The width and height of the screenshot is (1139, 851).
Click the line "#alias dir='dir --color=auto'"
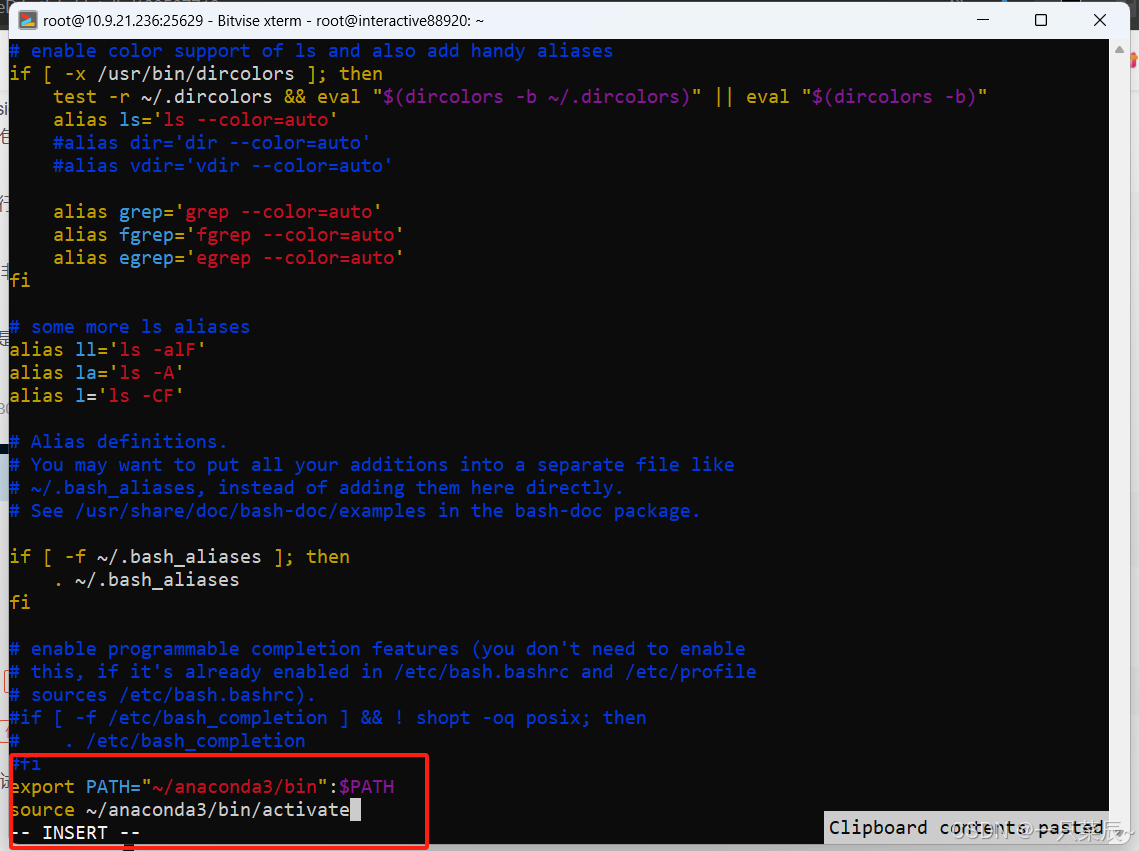211,142
